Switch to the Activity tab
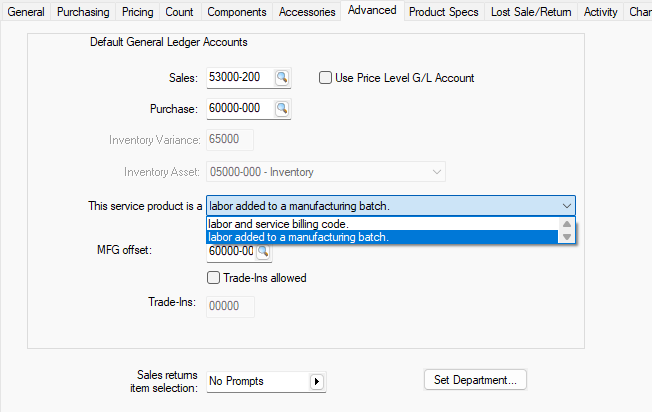652x412 pixels. tap(600, 12)
